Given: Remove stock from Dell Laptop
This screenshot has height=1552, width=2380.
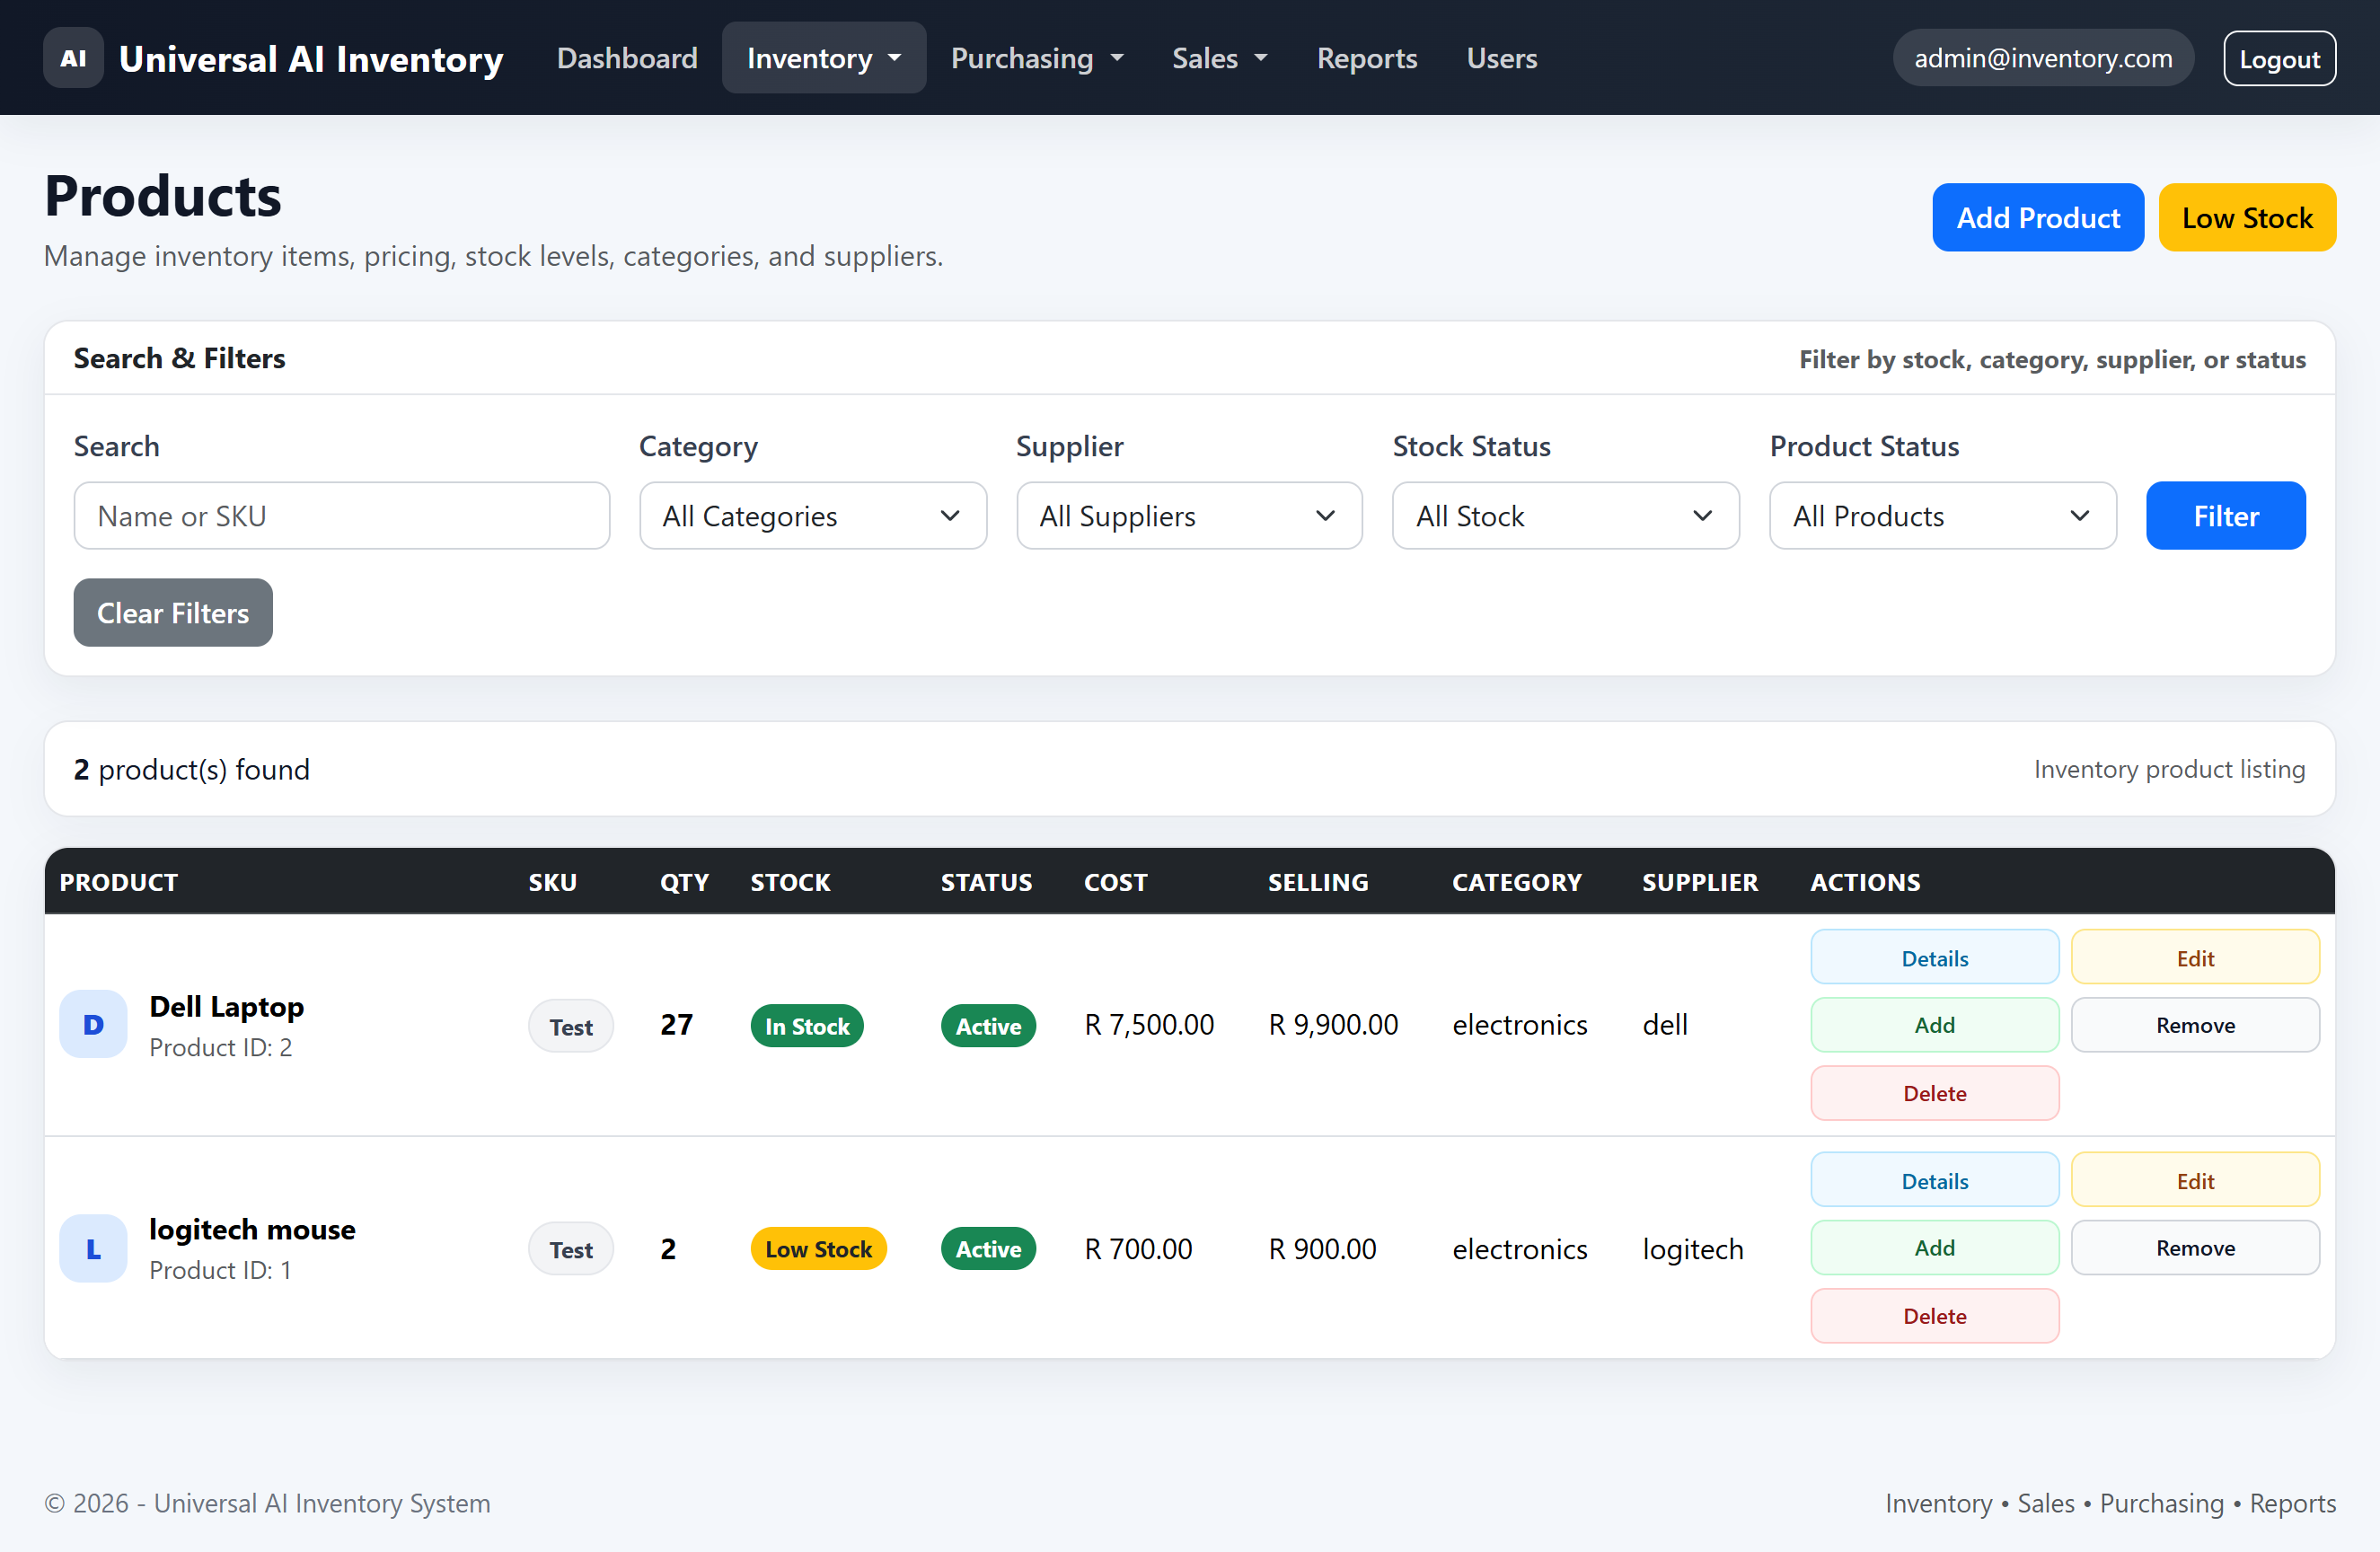Looking at the screenshot, I should point(2195,1024).
